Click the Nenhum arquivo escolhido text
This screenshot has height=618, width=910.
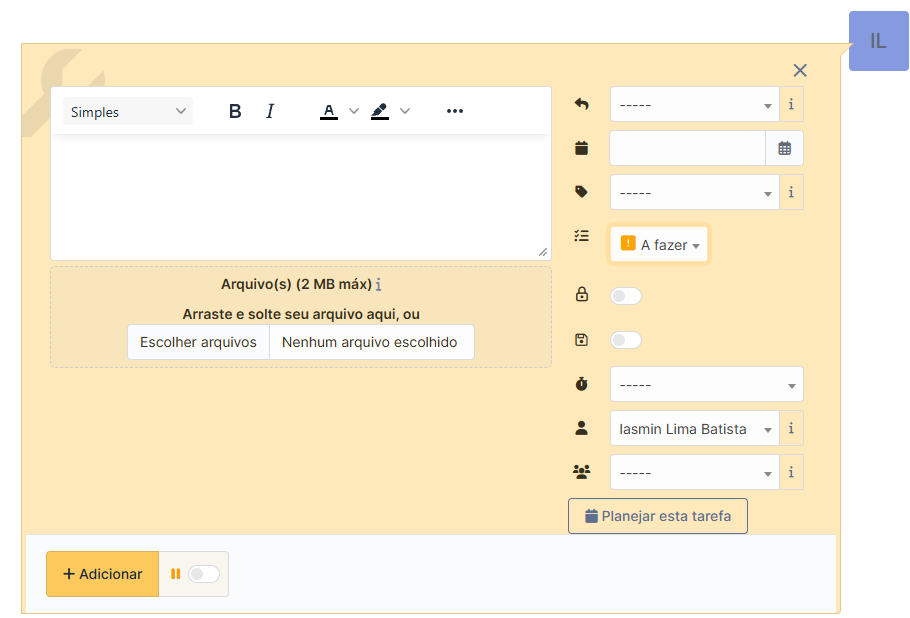(370, 342)
